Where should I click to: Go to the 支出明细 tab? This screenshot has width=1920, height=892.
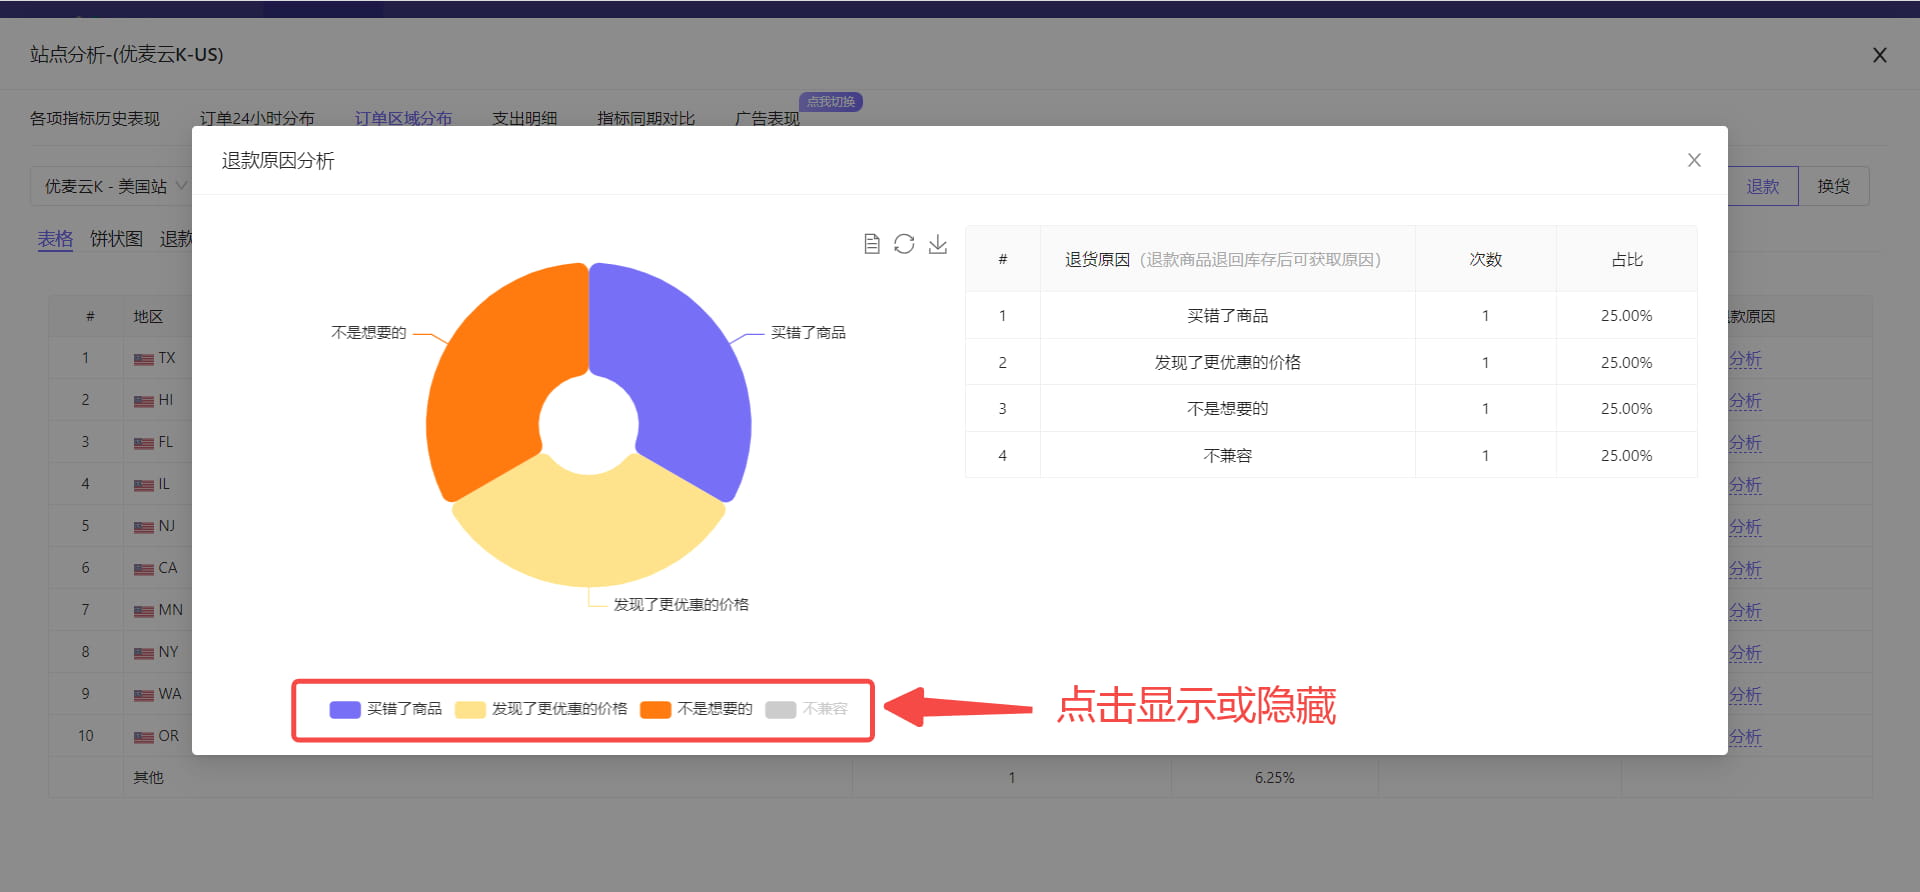click(x=524, y=118)
